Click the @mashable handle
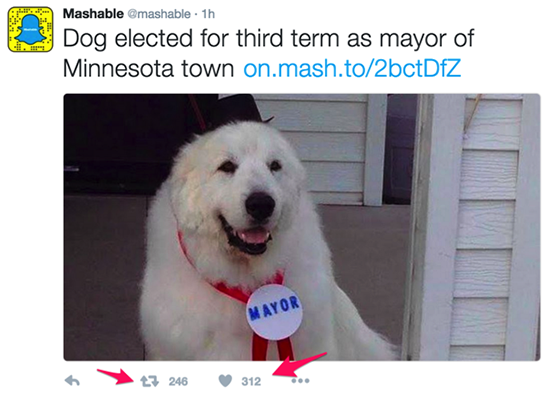 tap(159, 14)
